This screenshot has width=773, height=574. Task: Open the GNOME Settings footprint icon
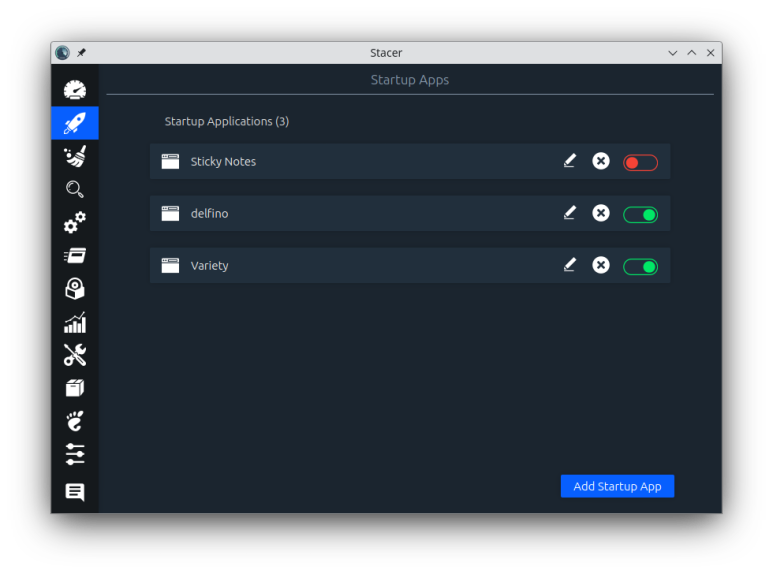(x=75, y=421)
